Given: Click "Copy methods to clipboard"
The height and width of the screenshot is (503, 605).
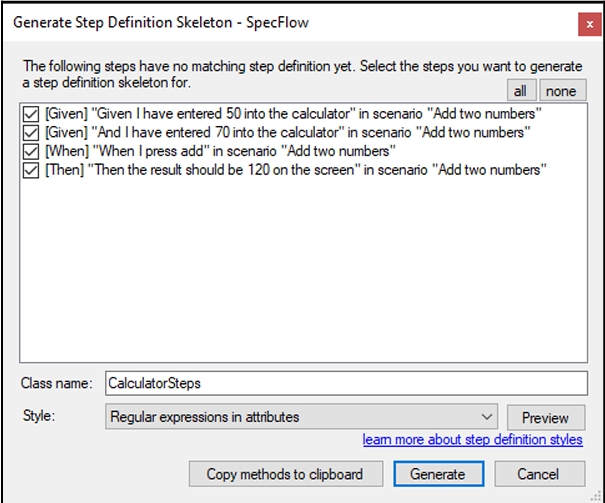Looking at the screenshot, I should (284, 474).
